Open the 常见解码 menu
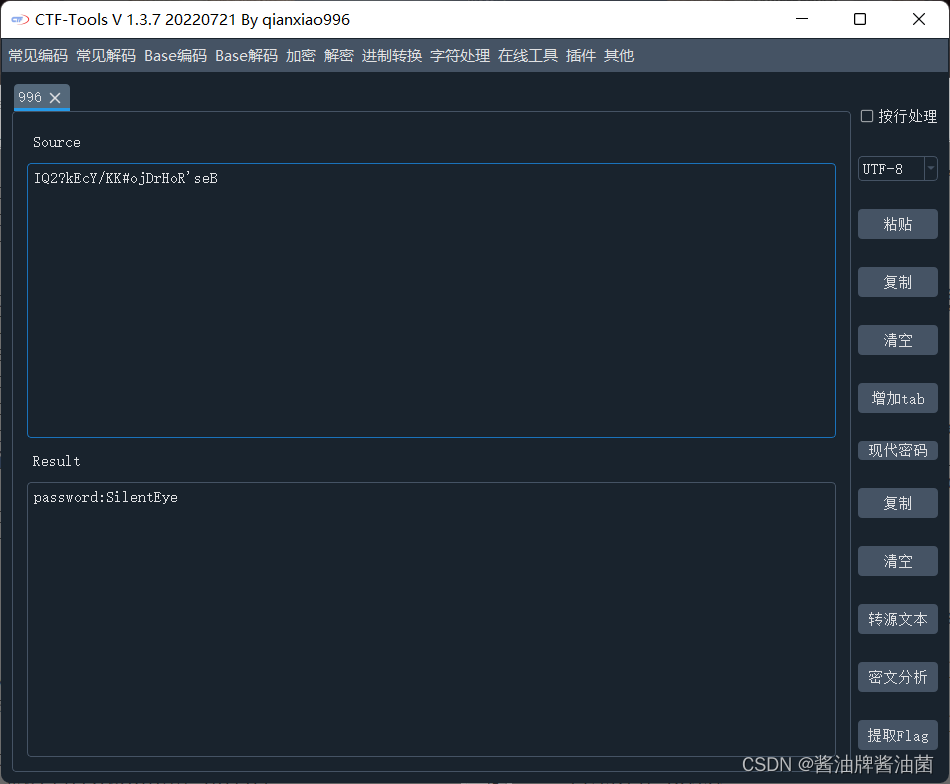The height and width of the screenshot is (784, 950). tap(106, 56)
